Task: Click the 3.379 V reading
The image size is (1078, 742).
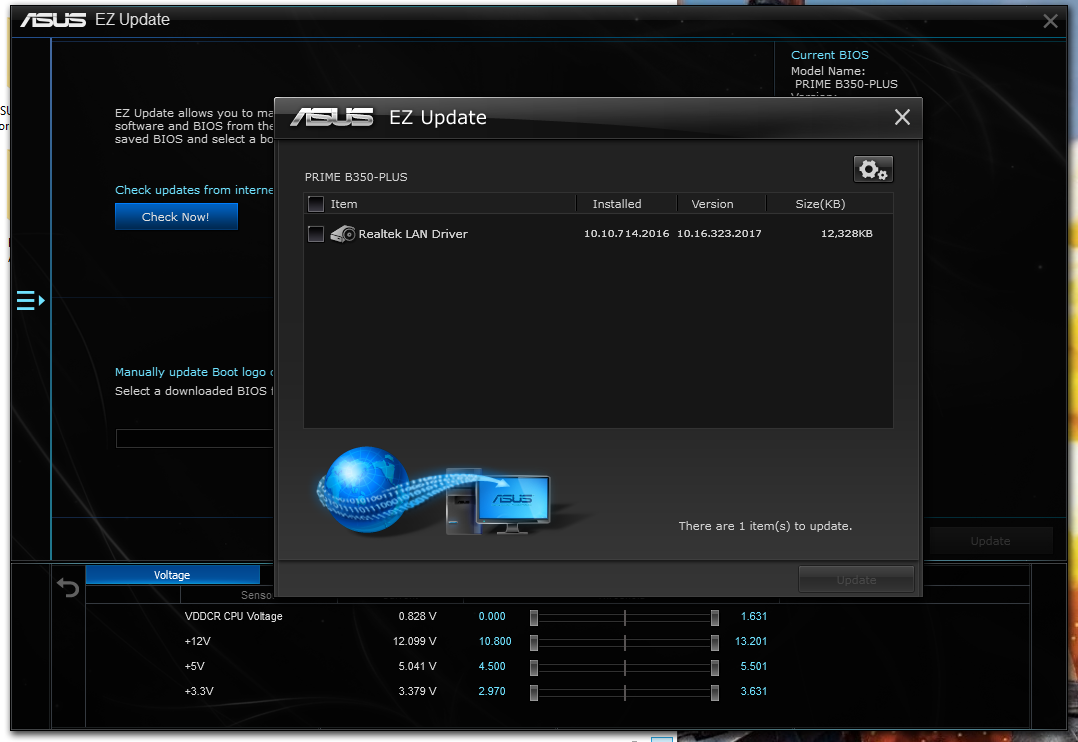Action: pos(417,691)
